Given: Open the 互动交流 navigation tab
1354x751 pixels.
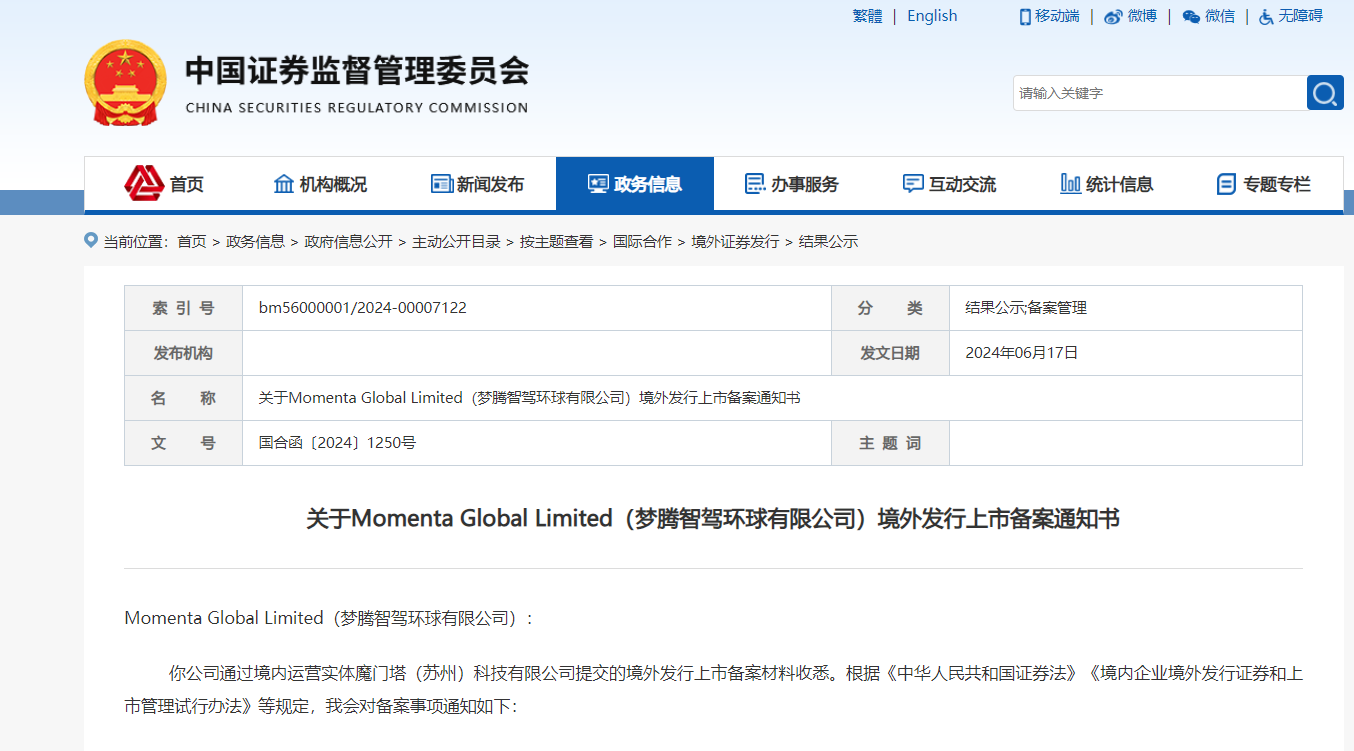Looking at the screenshot, I should (949, 184).
